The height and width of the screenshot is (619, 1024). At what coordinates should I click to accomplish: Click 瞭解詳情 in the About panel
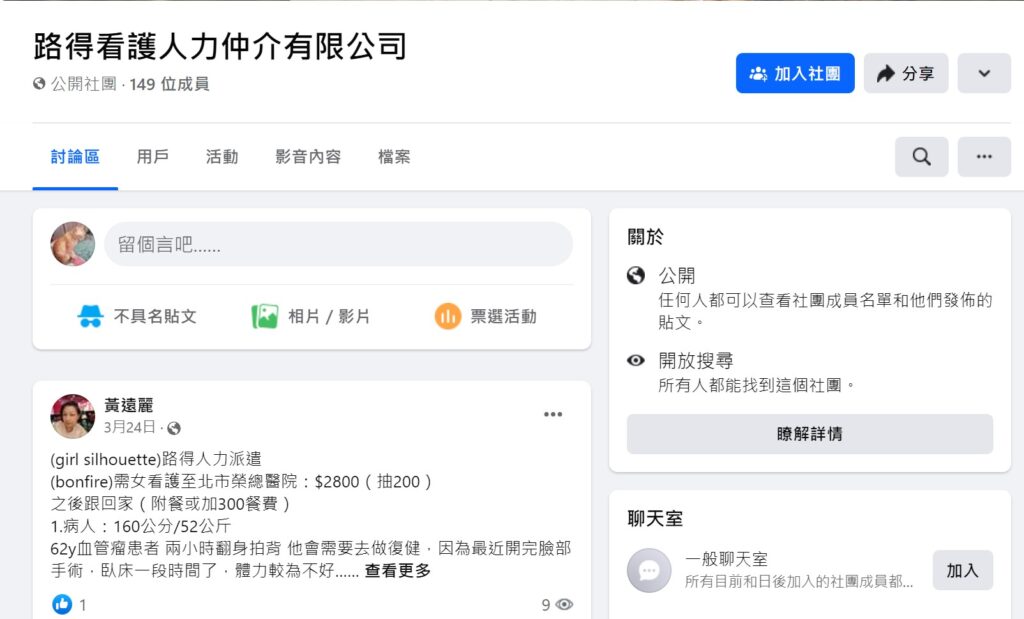point(810,434)
